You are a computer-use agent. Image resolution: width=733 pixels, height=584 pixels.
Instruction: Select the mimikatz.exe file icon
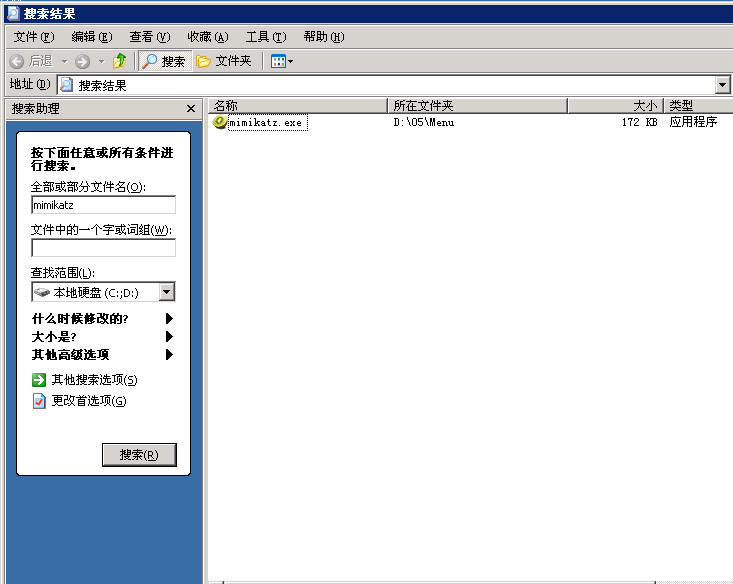(220, 122)
